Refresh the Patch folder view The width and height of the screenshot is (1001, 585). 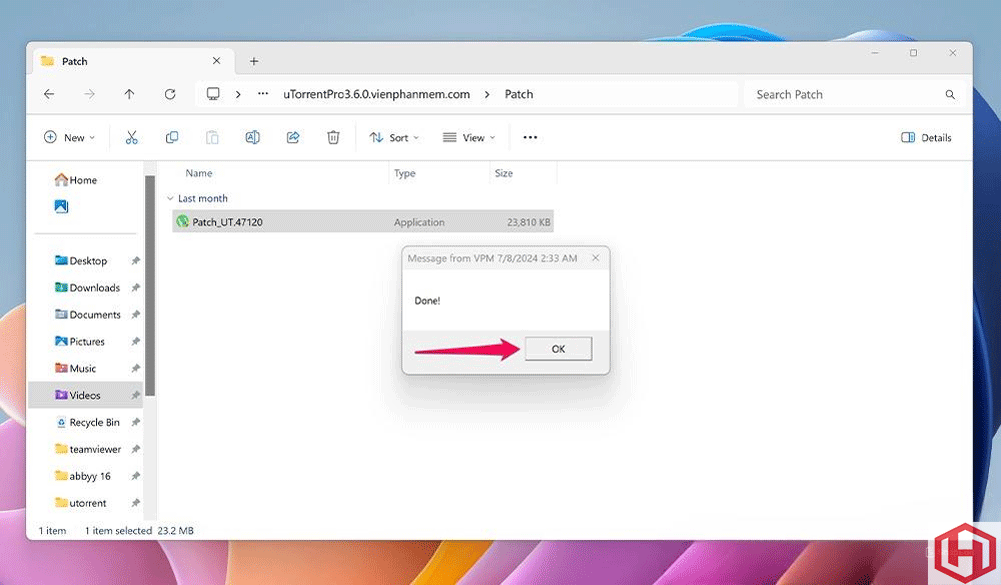(x=170, y=95)
